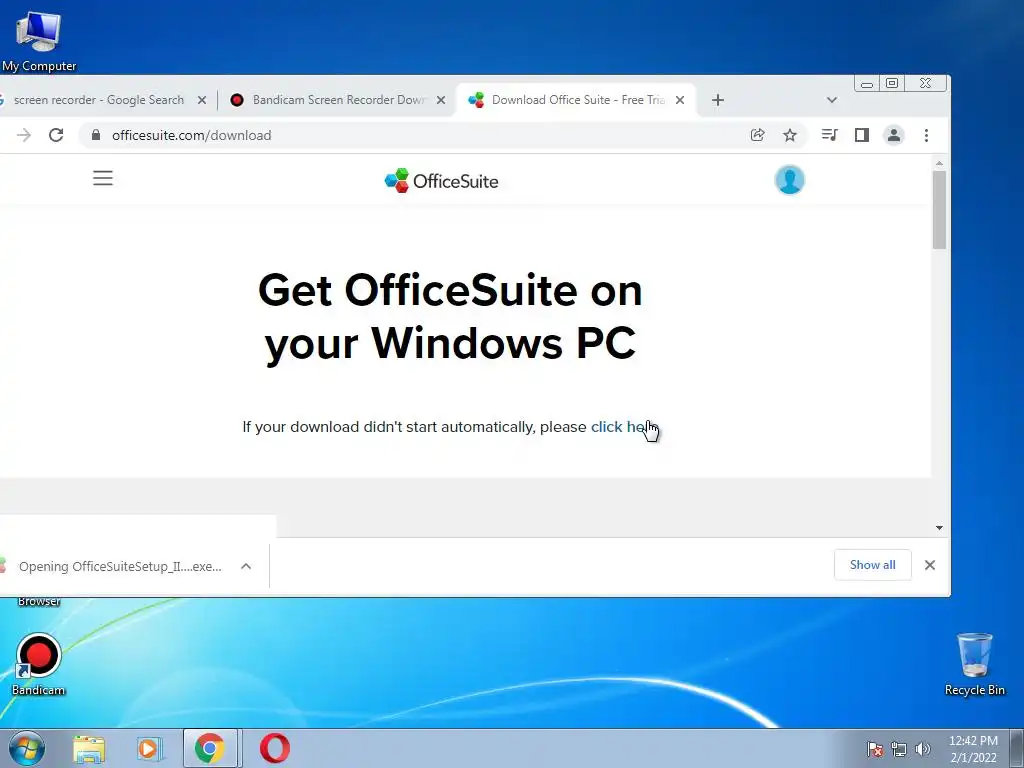Expand OfficeSuiteSetup download options chevron
The image size is (1024, 768).
click(x=246, y=566)
